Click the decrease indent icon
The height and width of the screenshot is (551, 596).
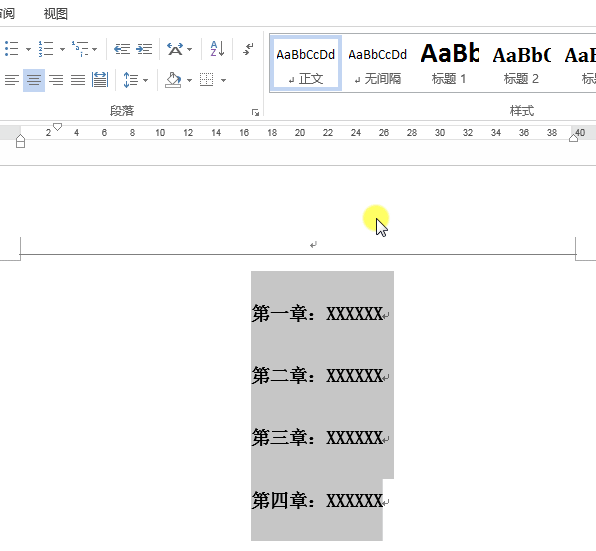click(122, 49)
